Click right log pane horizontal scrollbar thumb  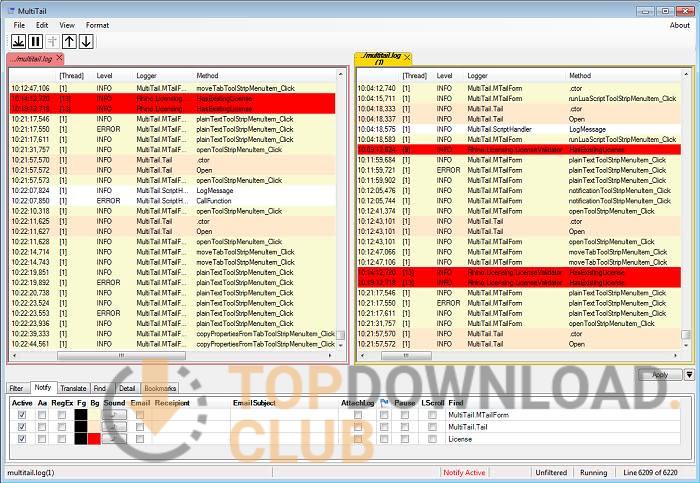point(406,355)
